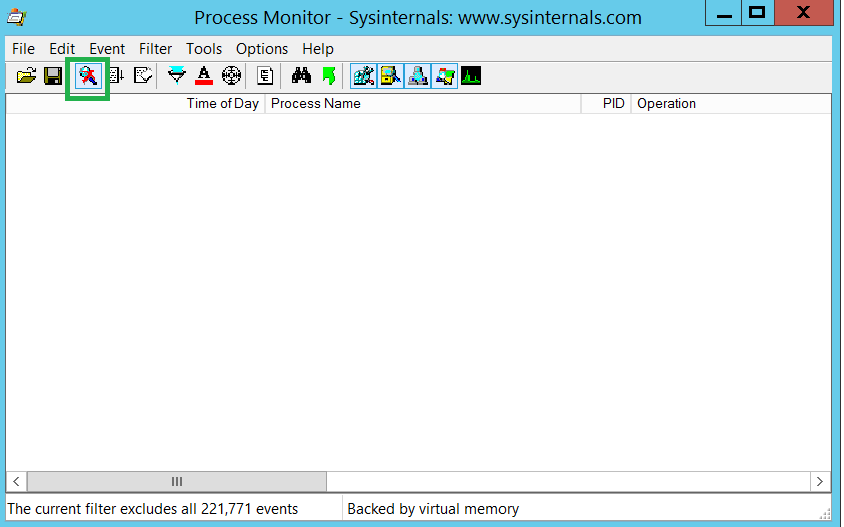Click status text 'Backed by virtual memory'
The height and width of the screenshot is (527, 844).
click(x=433, y=509)
